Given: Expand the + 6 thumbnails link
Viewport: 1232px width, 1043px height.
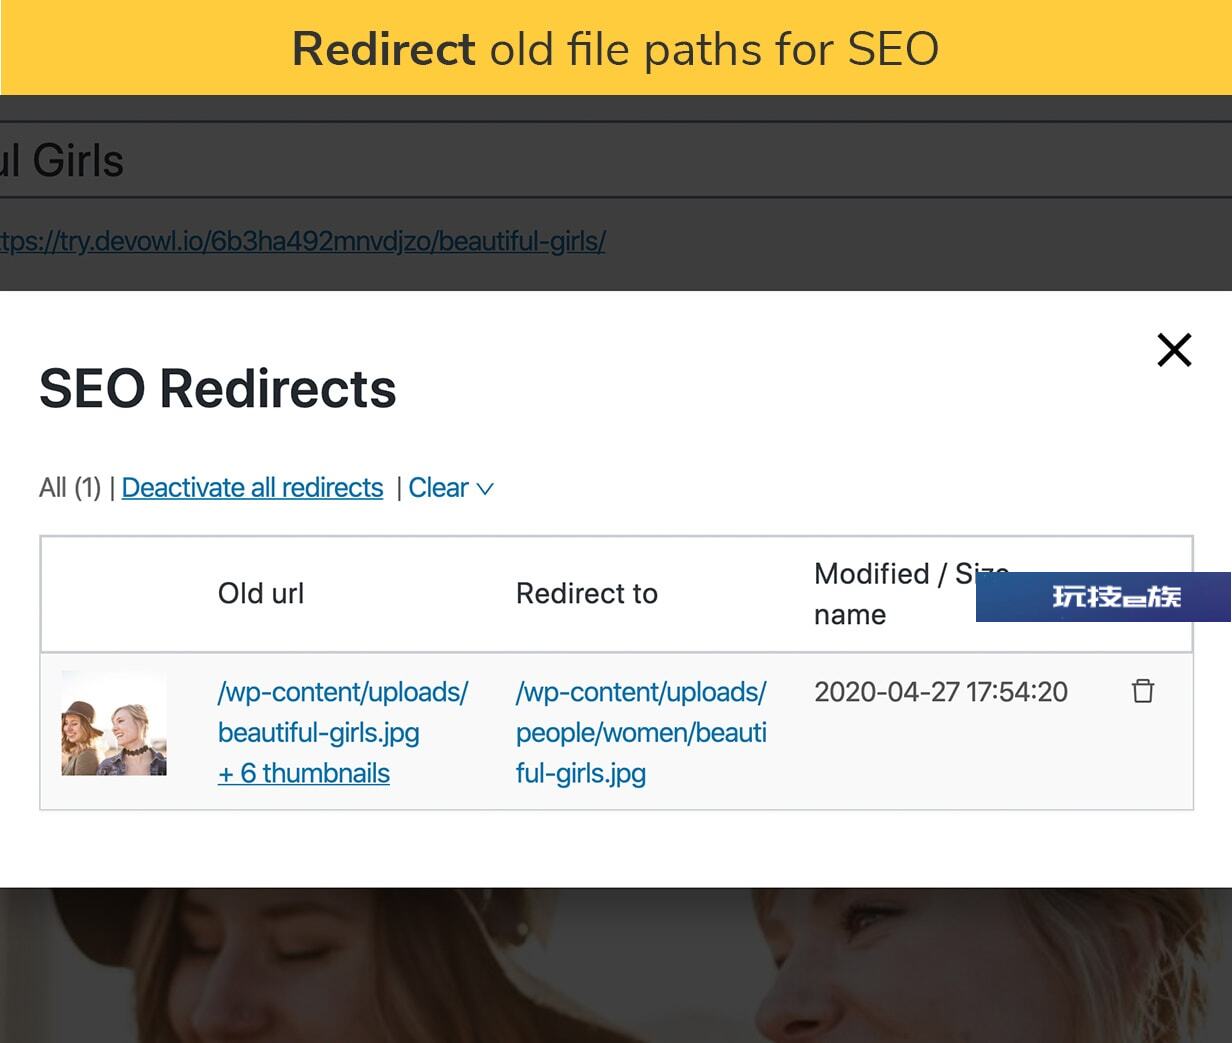Looking at the screenshot, I should tap(304, 773).
